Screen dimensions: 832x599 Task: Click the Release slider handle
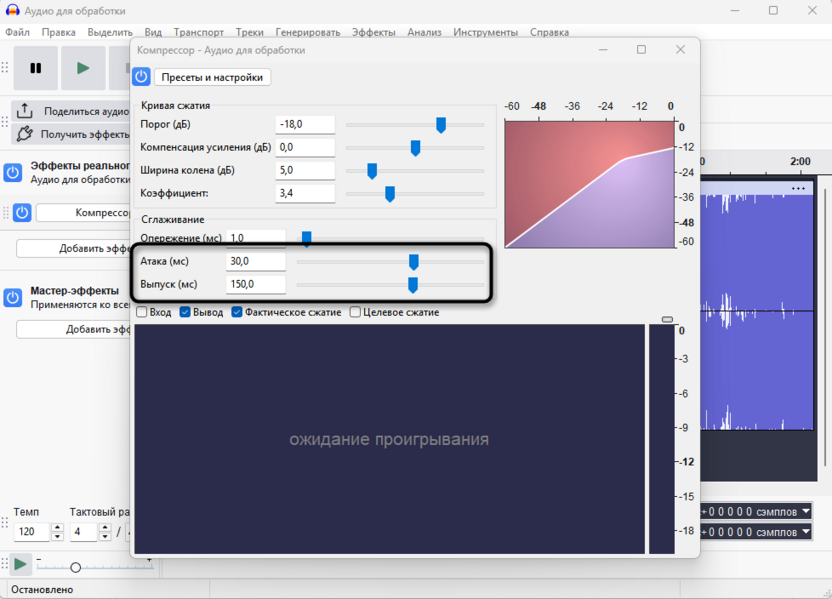point(412,285)
